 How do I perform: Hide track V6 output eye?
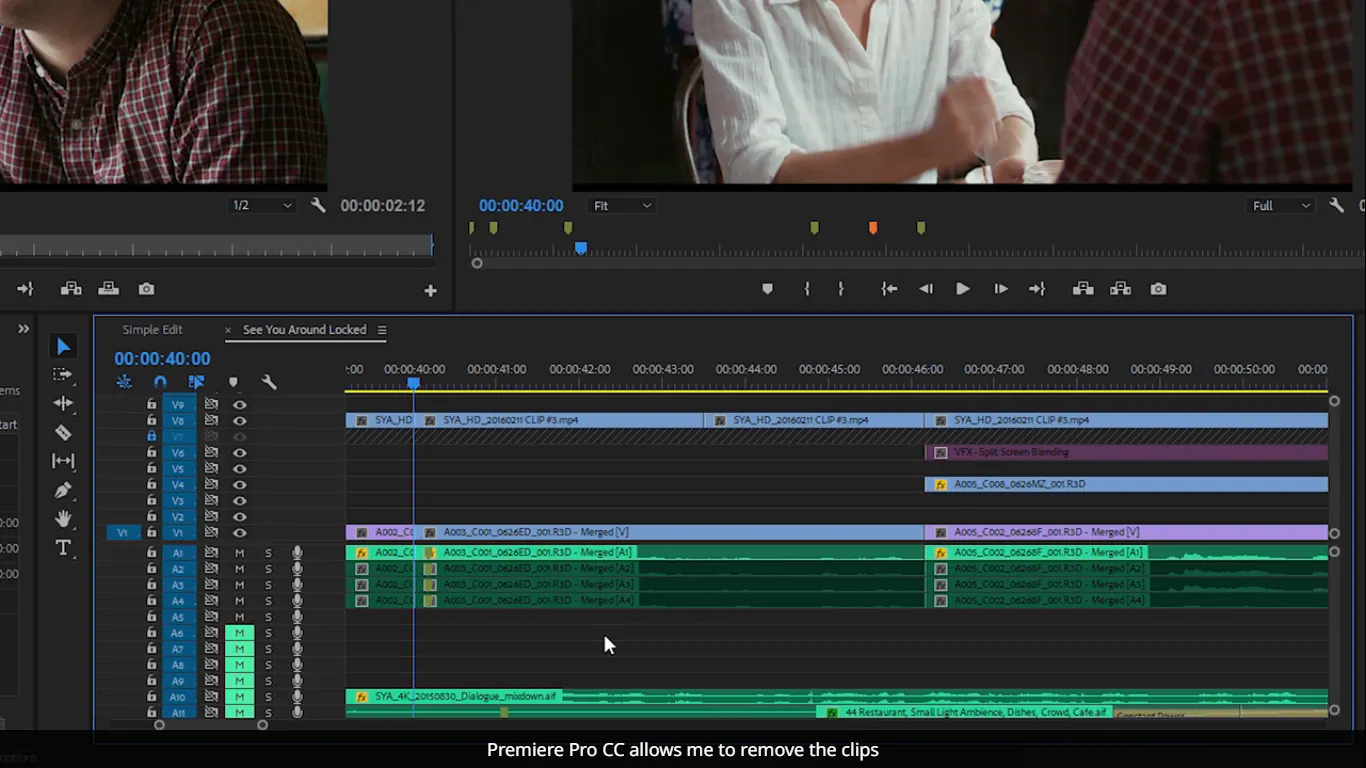(x=240, y=453)
